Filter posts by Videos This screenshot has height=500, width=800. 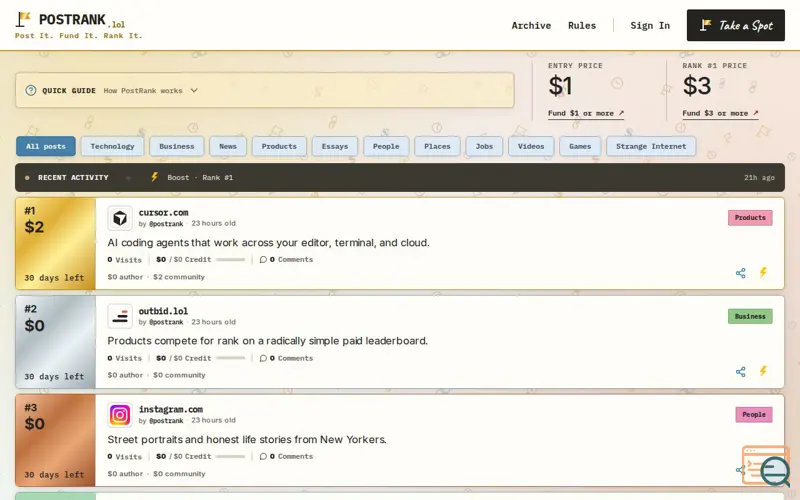click(531, 146)
